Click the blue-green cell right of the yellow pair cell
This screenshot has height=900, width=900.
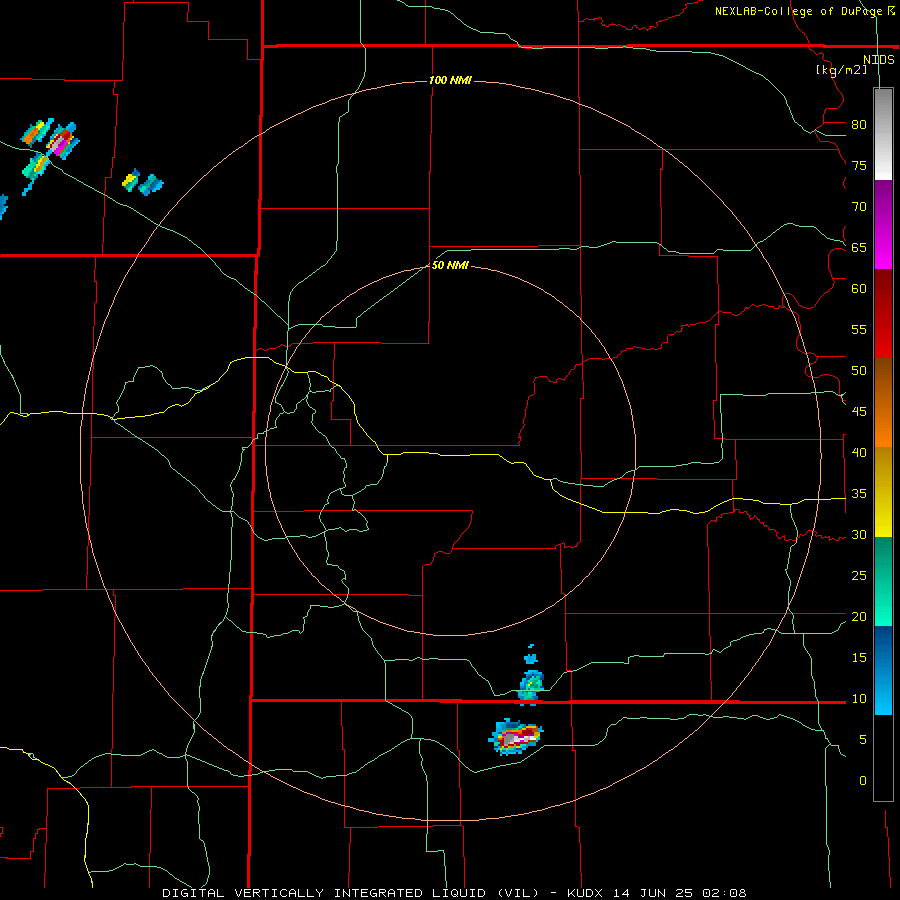152,184
